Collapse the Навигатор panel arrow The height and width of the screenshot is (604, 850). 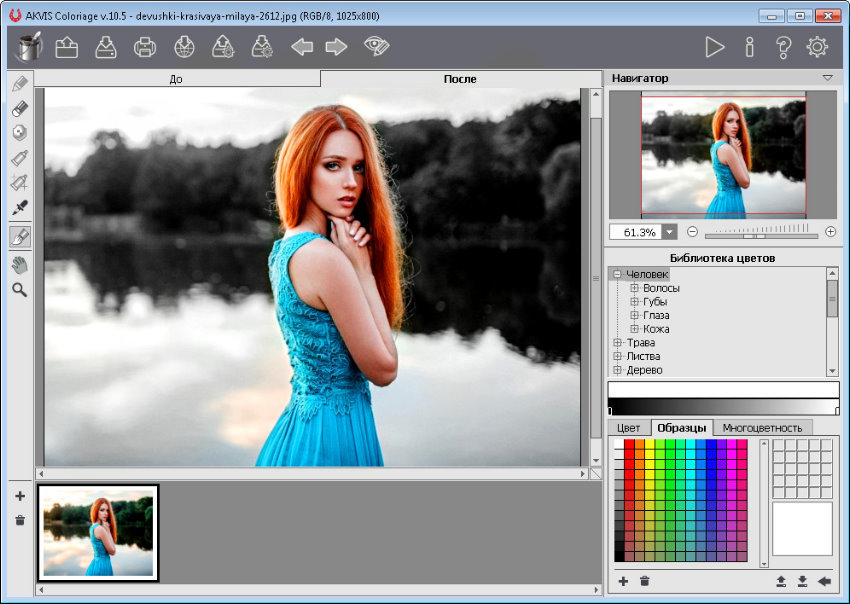pyautogui.click(x=827, y=78)
